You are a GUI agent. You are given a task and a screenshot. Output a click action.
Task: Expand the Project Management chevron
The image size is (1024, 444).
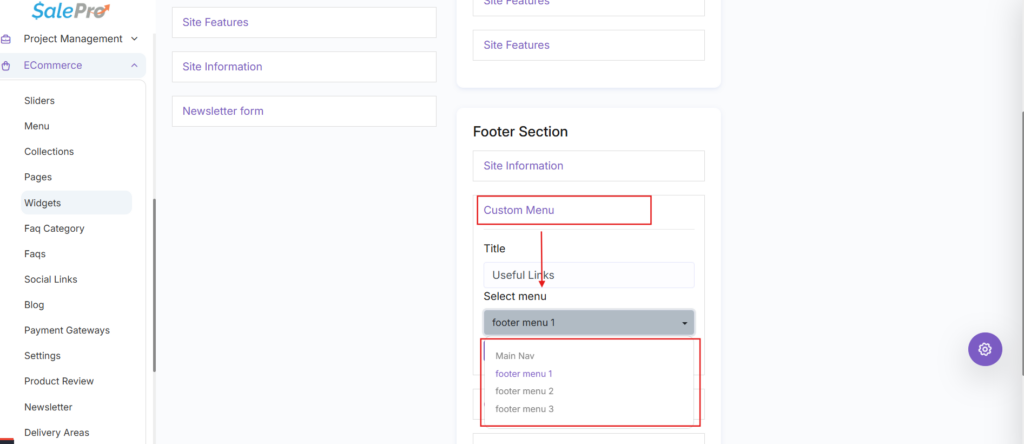(134, 39)
